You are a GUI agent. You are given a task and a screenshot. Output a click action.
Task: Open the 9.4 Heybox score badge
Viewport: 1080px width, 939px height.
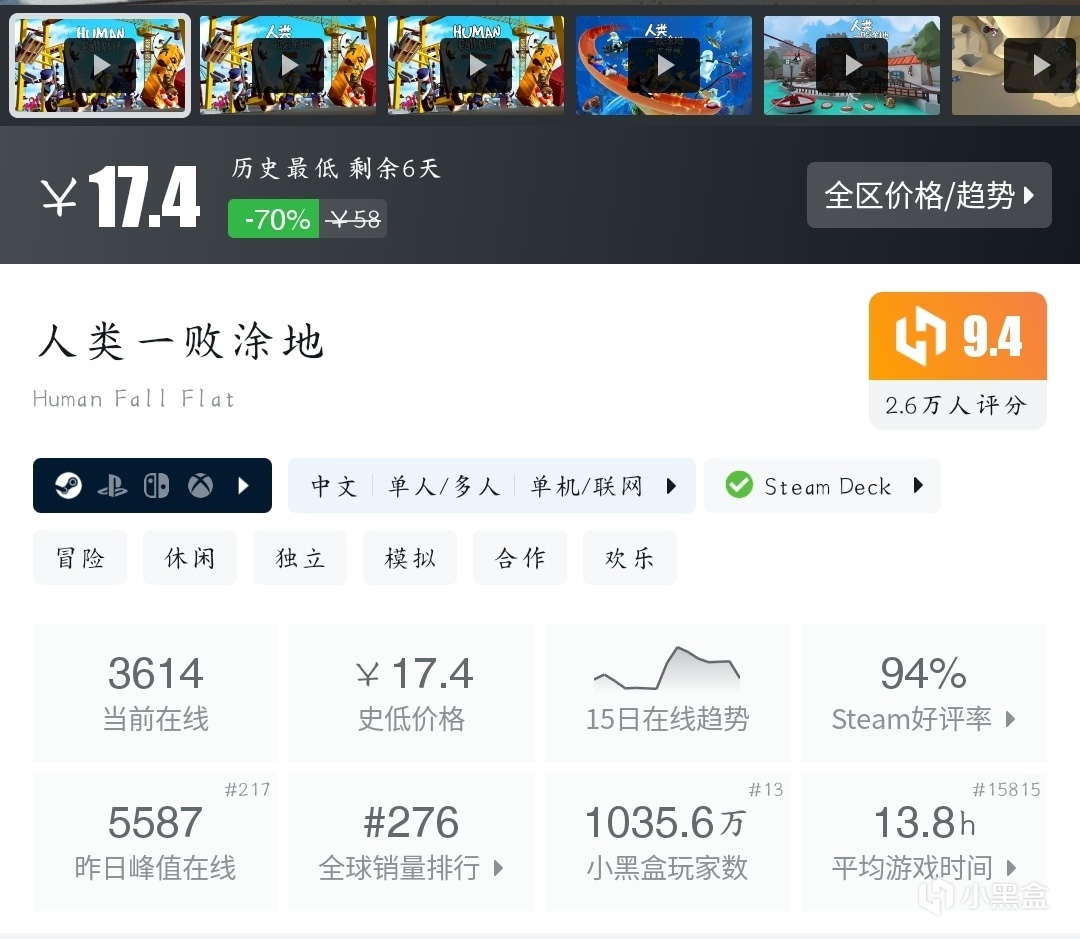(958, 336)
